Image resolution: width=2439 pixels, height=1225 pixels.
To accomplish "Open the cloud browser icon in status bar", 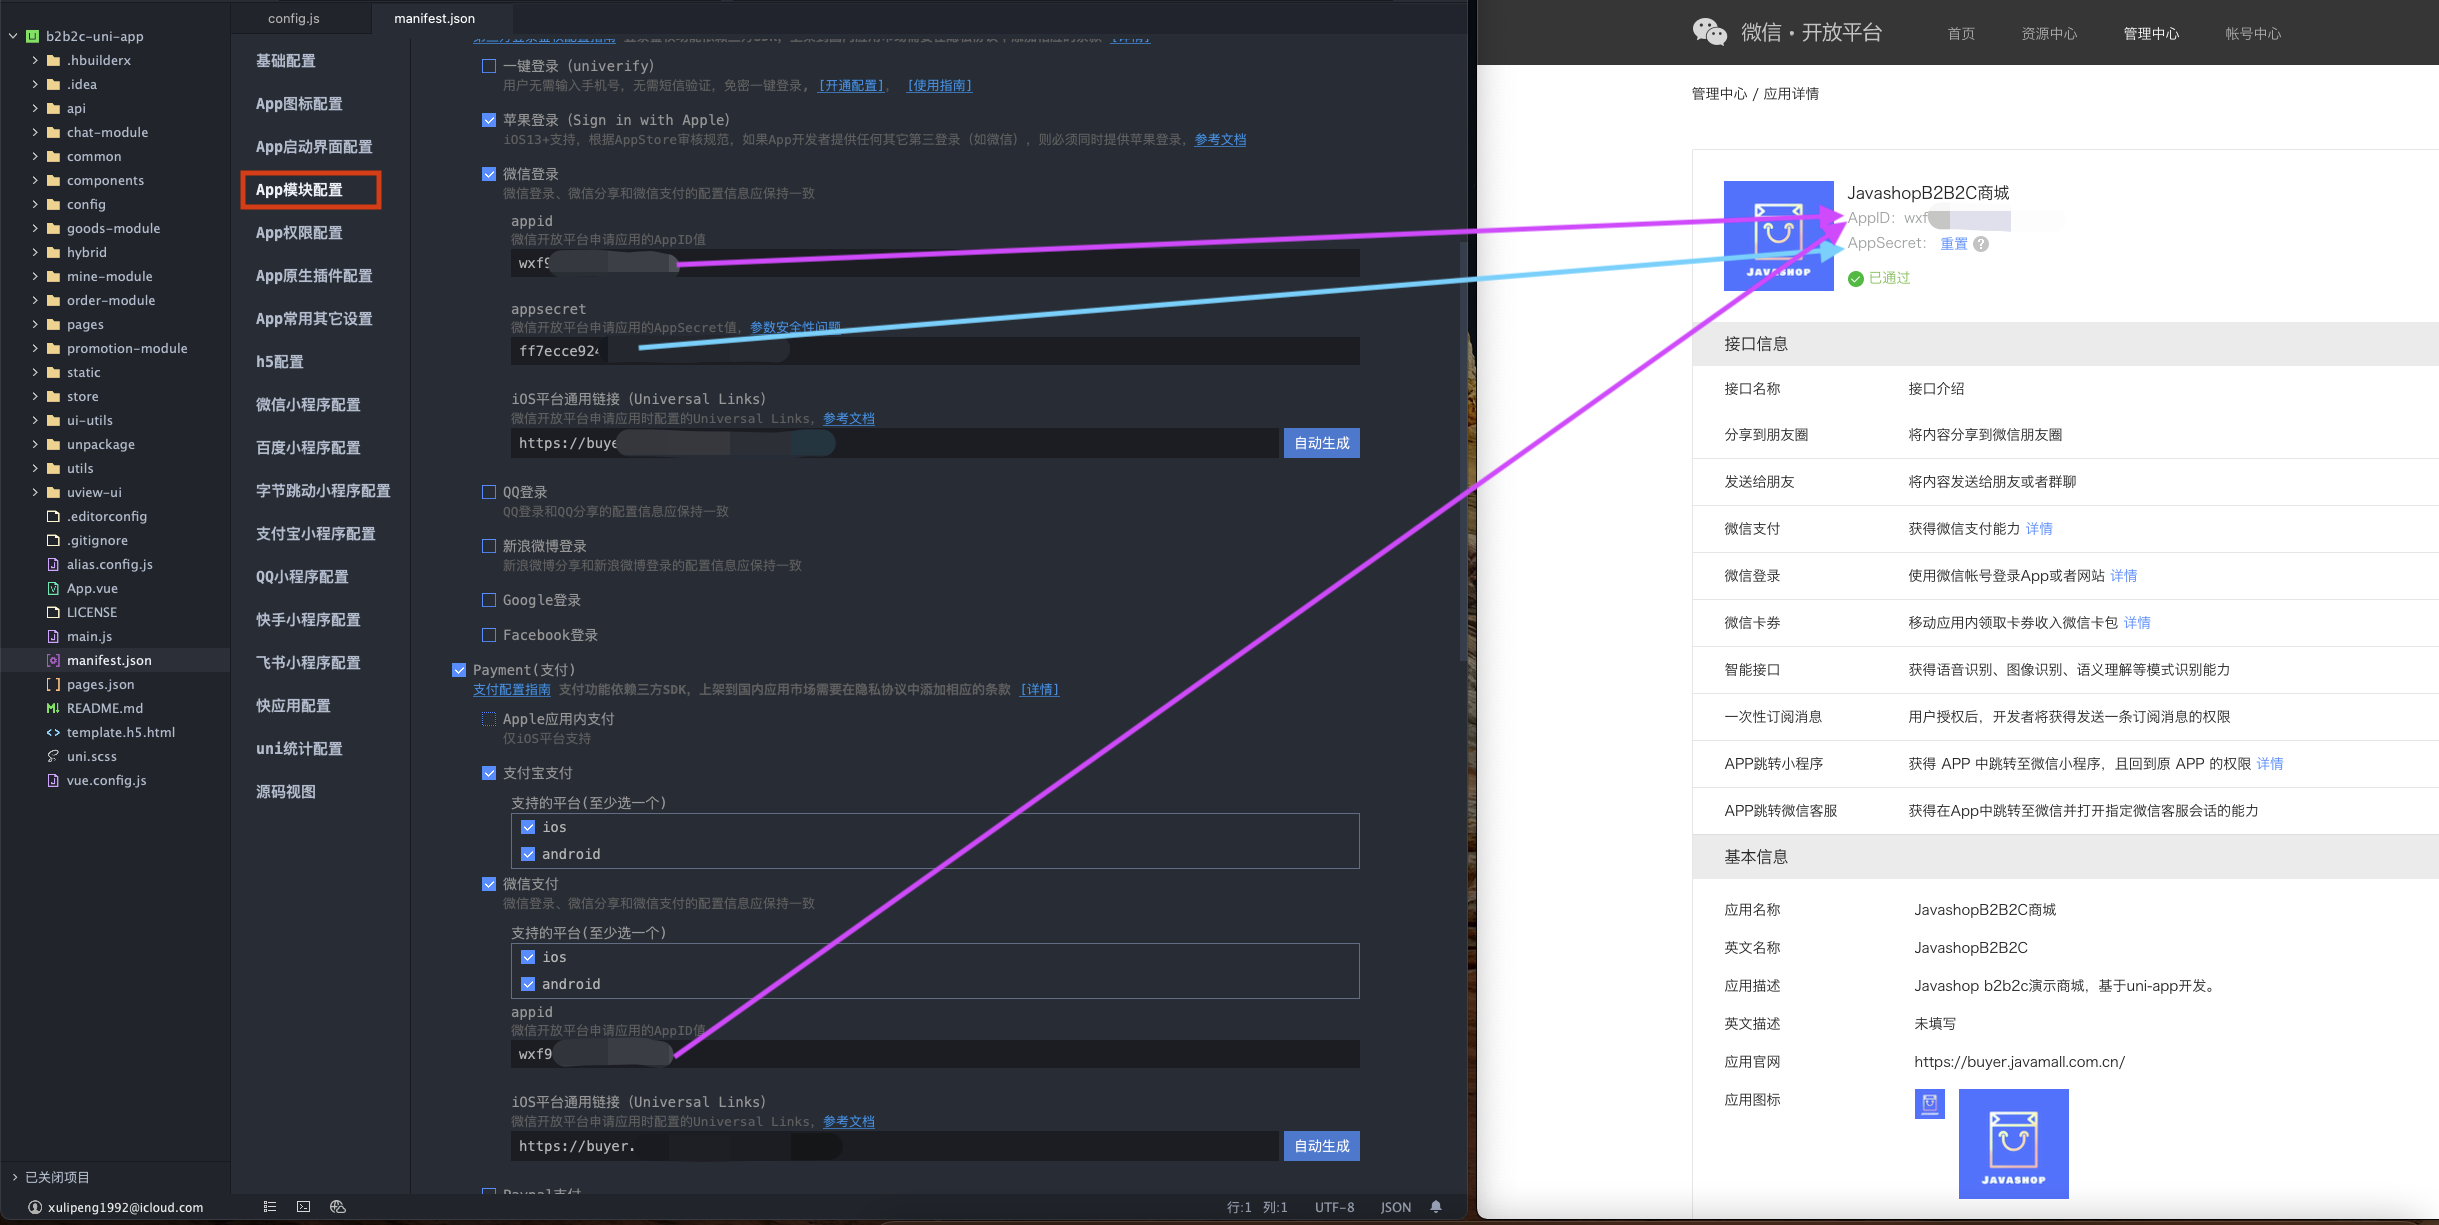I will (x=338, y=1207).
